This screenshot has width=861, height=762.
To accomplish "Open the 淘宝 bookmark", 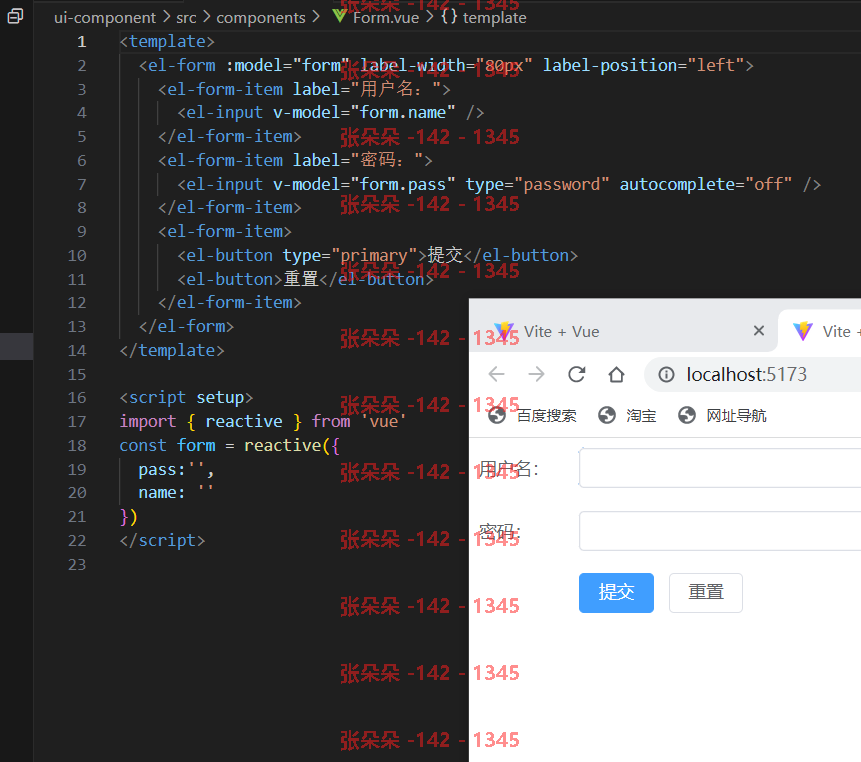I will point(627,416).
